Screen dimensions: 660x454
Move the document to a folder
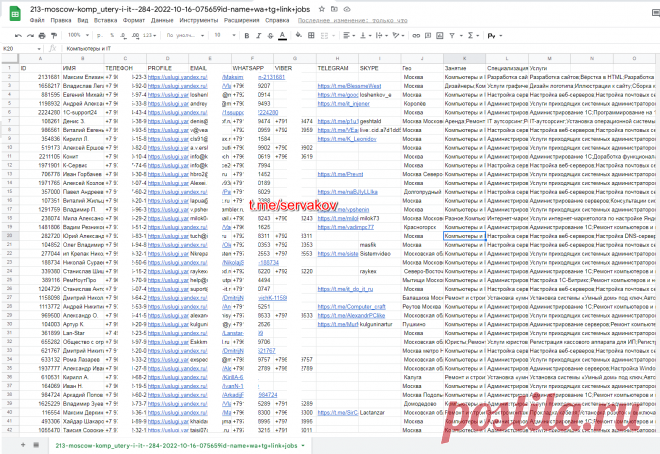pos(334,9)
